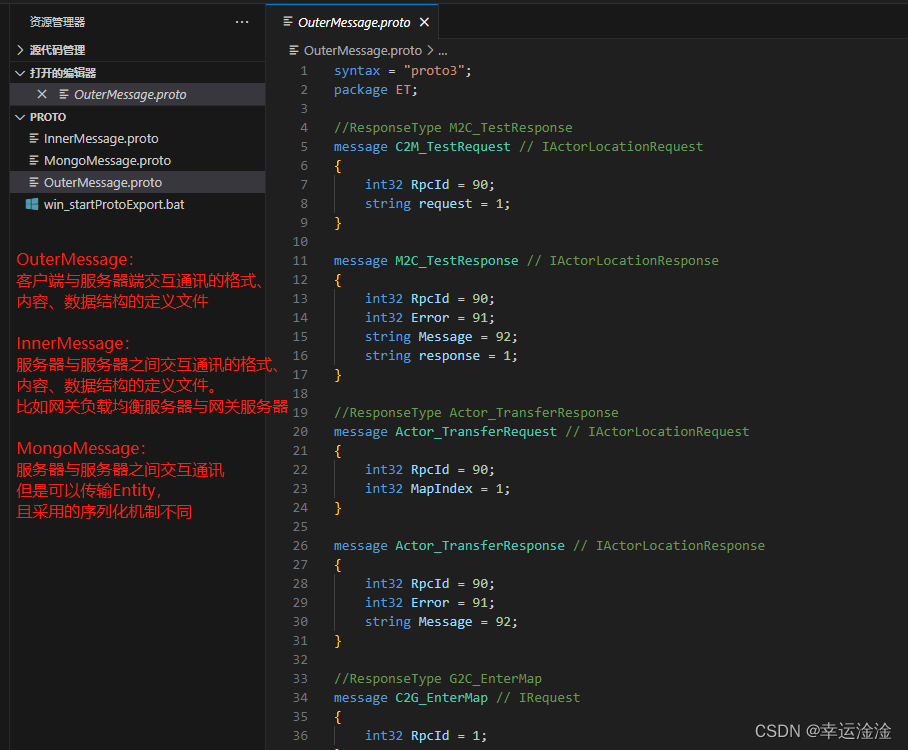This screenshot has height=750, width=908.
Task: Click line number 5 in the gutter
Action: (304, 147)
